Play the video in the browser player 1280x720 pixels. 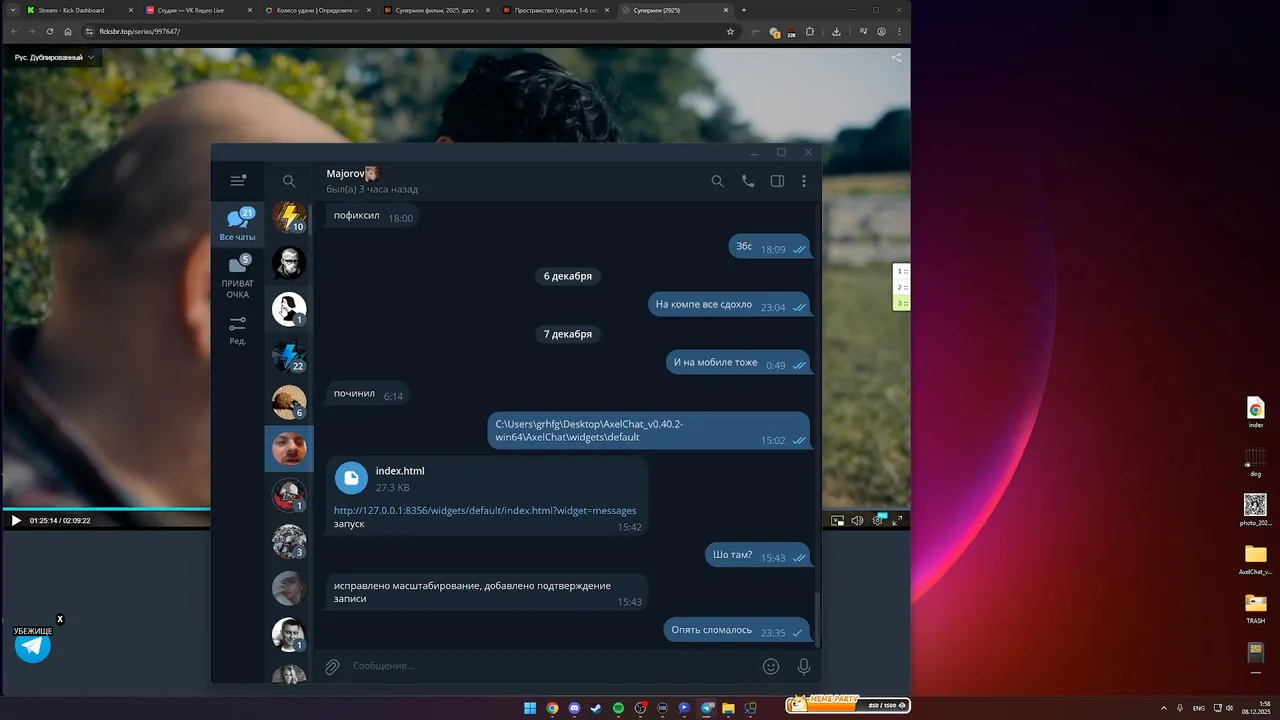[15, 520]
